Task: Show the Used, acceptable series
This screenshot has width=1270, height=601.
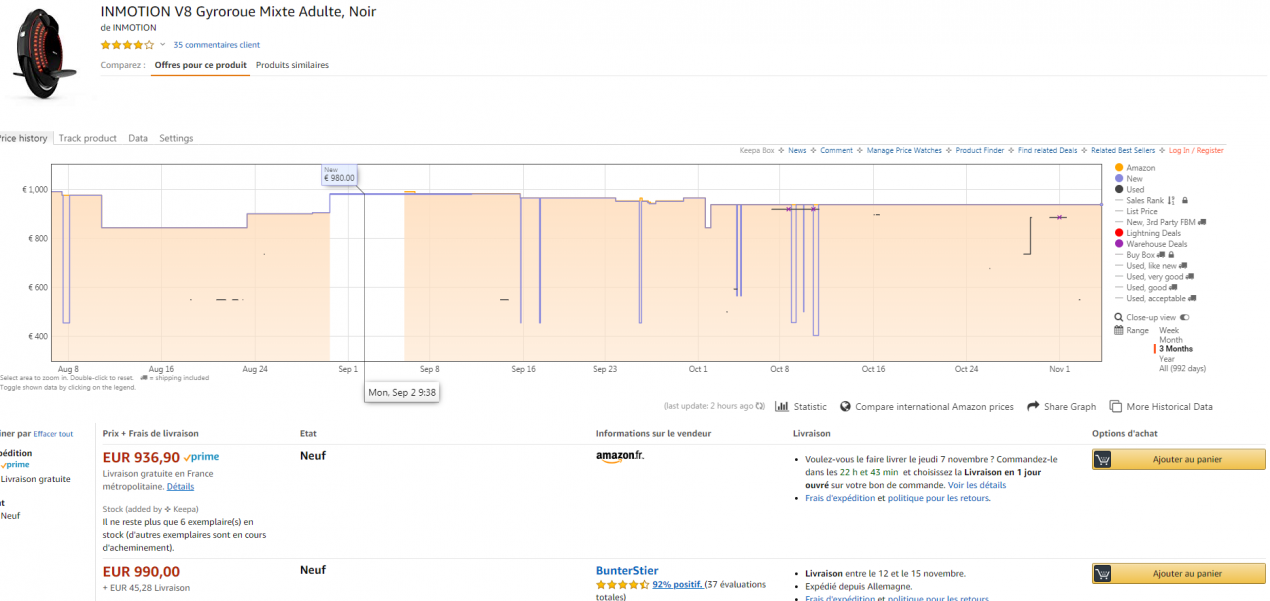Action: click(x=1156, y=298)
